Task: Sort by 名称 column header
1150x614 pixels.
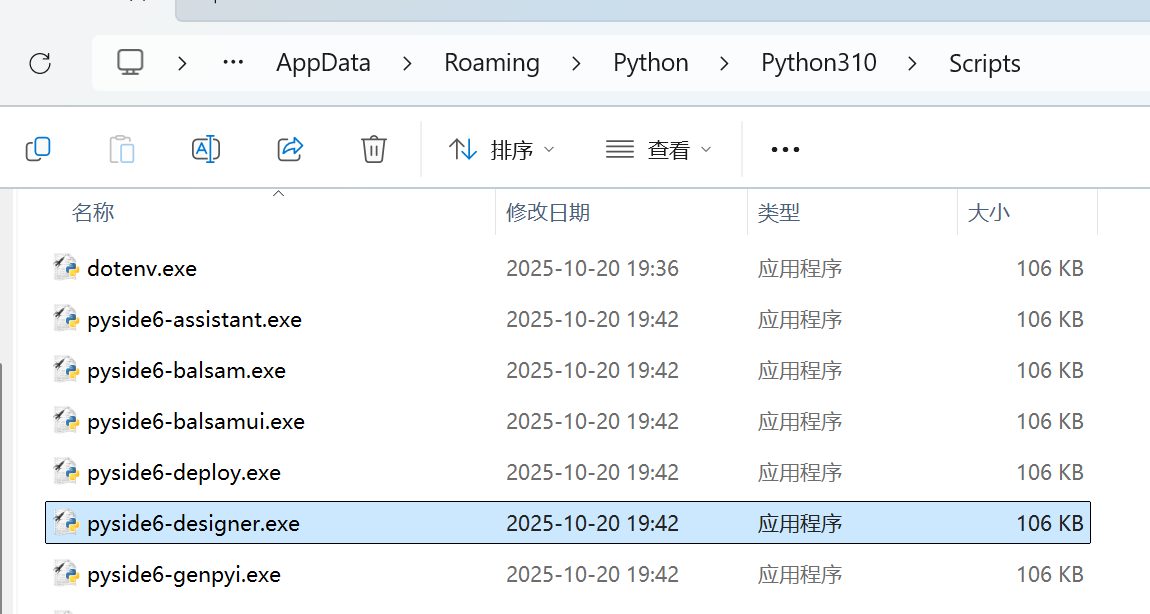Action: pyautogui.click(x=93, y=213)
